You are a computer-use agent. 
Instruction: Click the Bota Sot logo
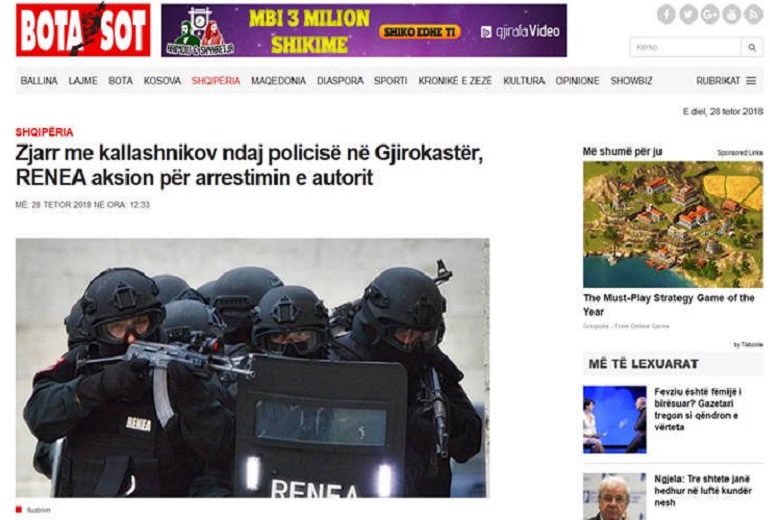(83, 30)
